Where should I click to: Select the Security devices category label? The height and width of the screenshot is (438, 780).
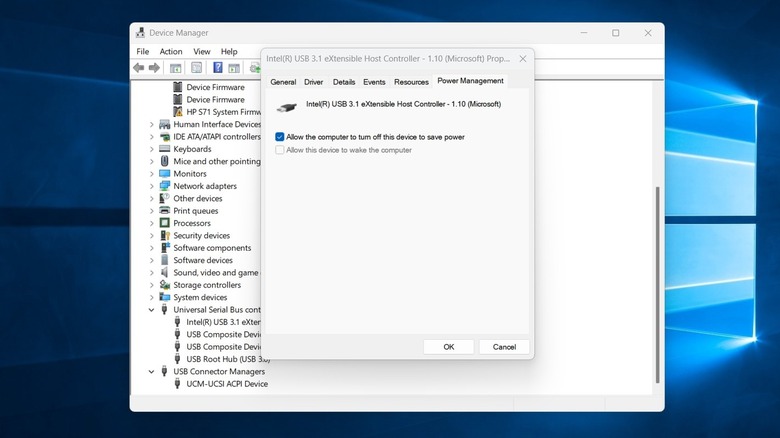pos(201,235)
